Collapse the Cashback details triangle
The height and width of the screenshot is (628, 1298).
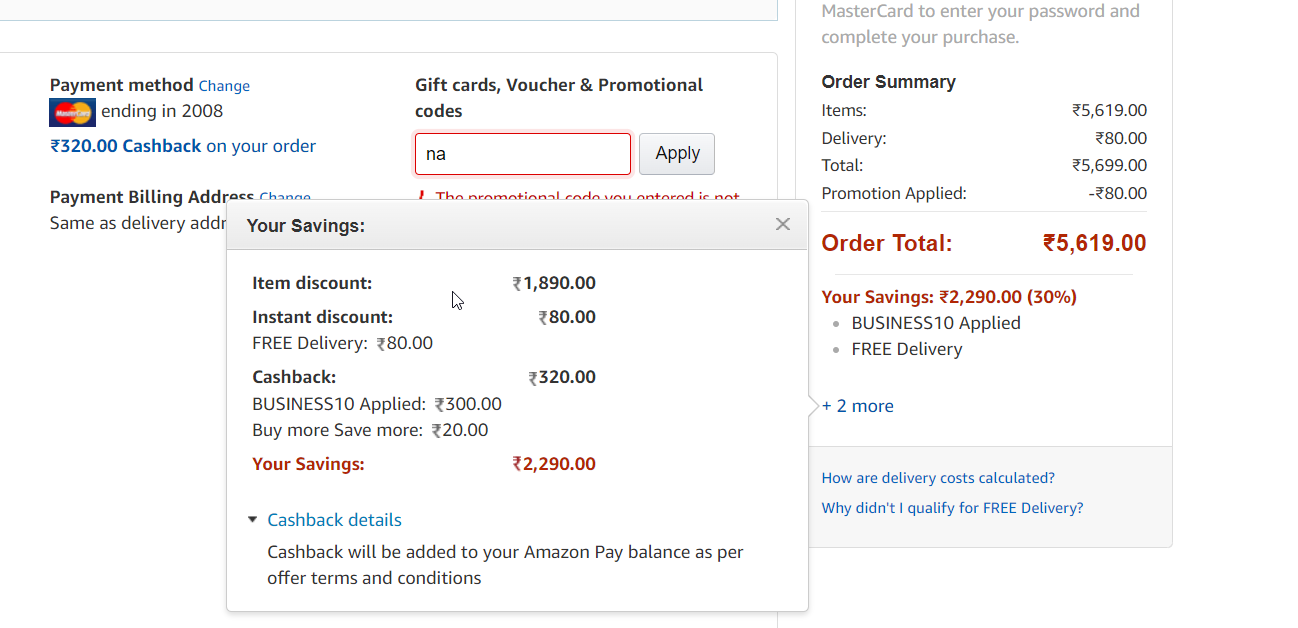(253, 520)
